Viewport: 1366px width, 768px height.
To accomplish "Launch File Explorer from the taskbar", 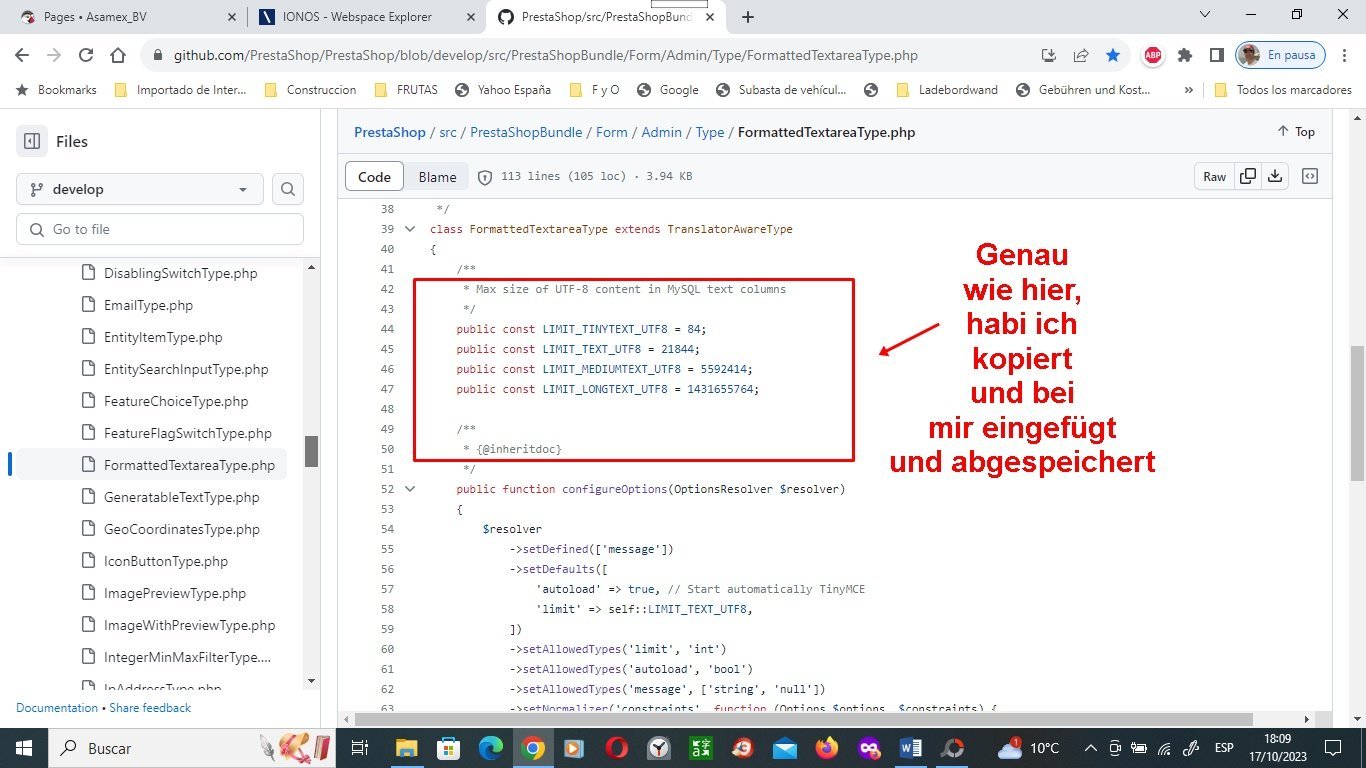I will 406,748.
